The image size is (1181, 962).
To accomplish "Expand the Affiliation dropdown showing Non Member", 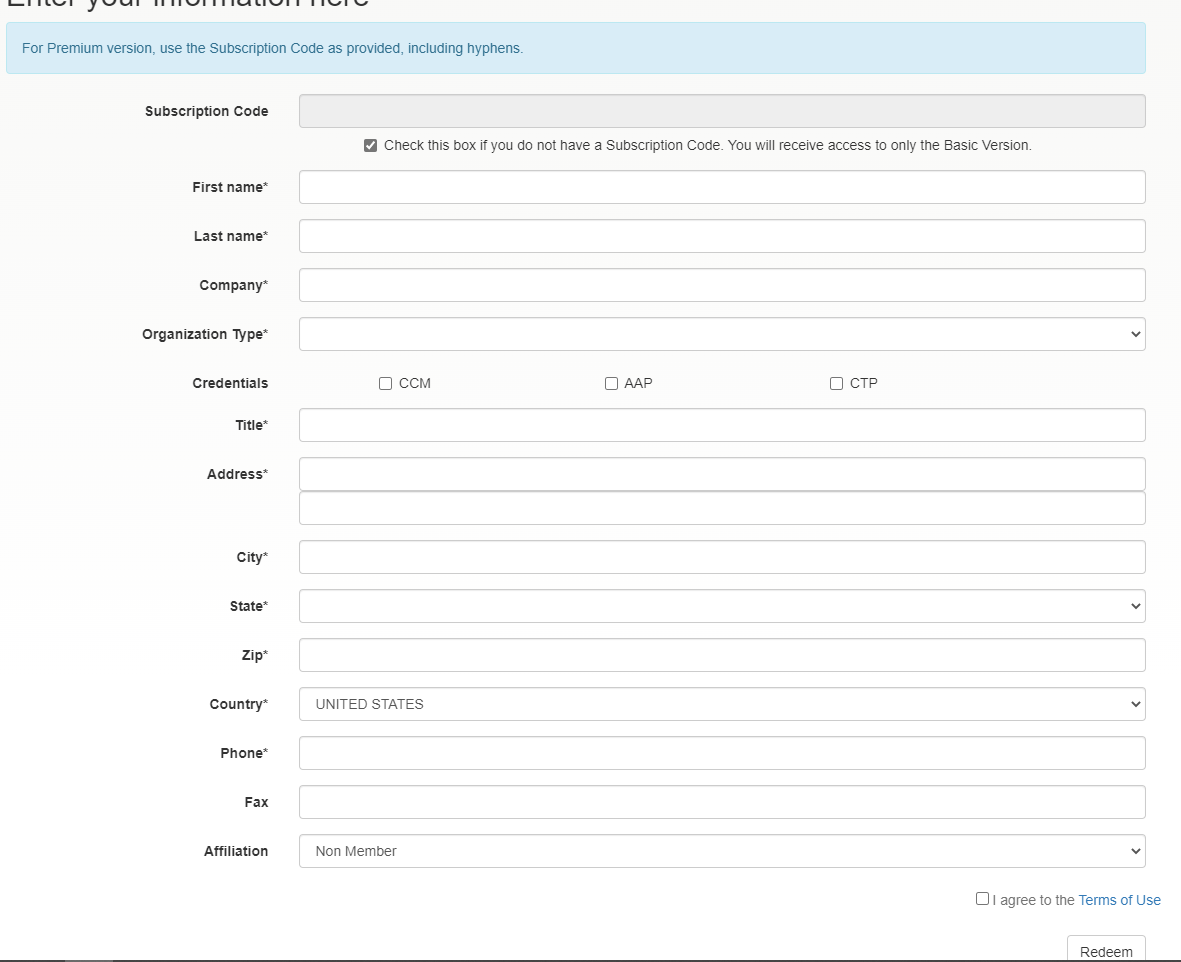I will tap(722, 850).
